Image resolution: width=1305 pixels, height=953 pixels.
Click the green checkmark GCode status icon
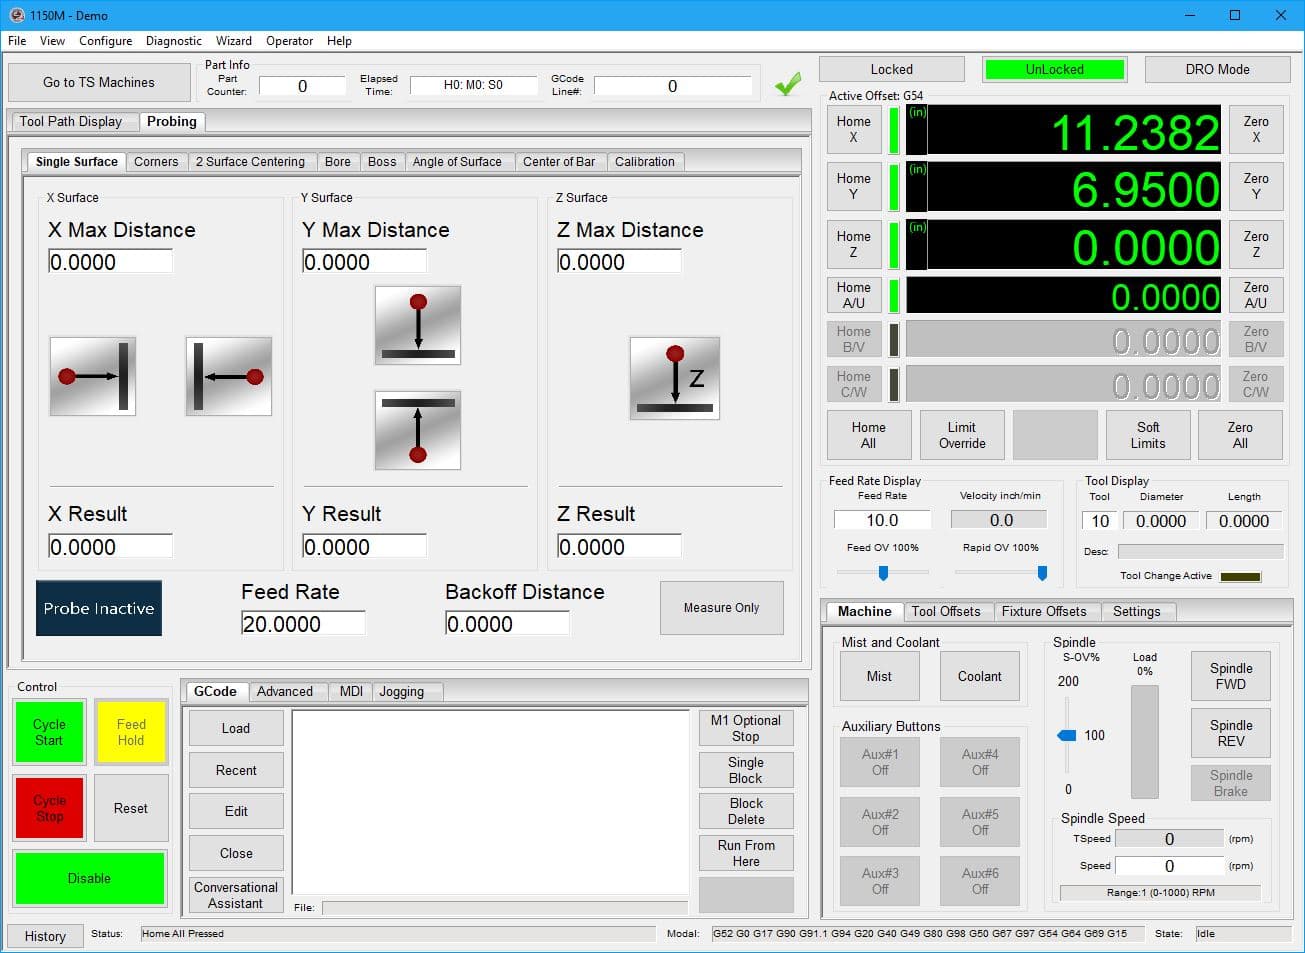point(787,83)
